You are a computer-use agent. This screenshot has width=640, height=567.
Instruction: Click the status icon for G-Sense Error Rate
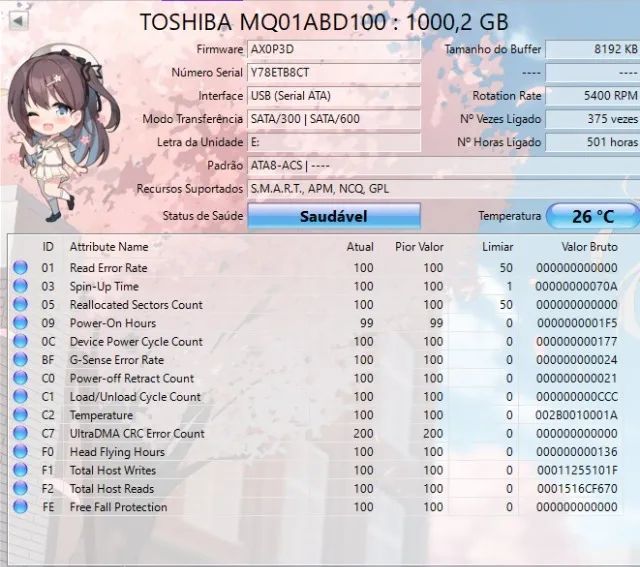(20, 359)
